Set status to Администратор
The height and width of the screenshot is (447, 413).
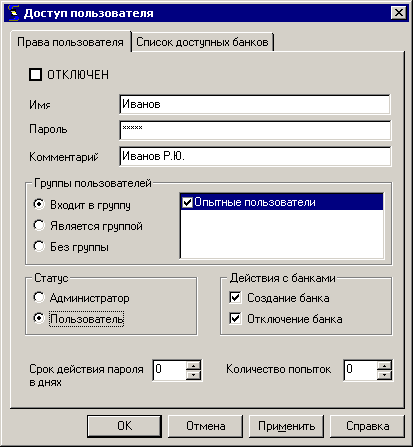pos(39,297)
